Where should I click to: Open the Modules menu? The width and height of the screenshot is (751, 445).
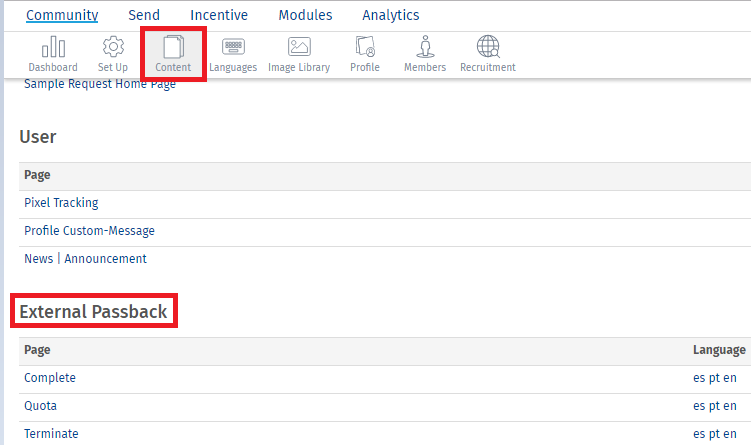[305, 15]
